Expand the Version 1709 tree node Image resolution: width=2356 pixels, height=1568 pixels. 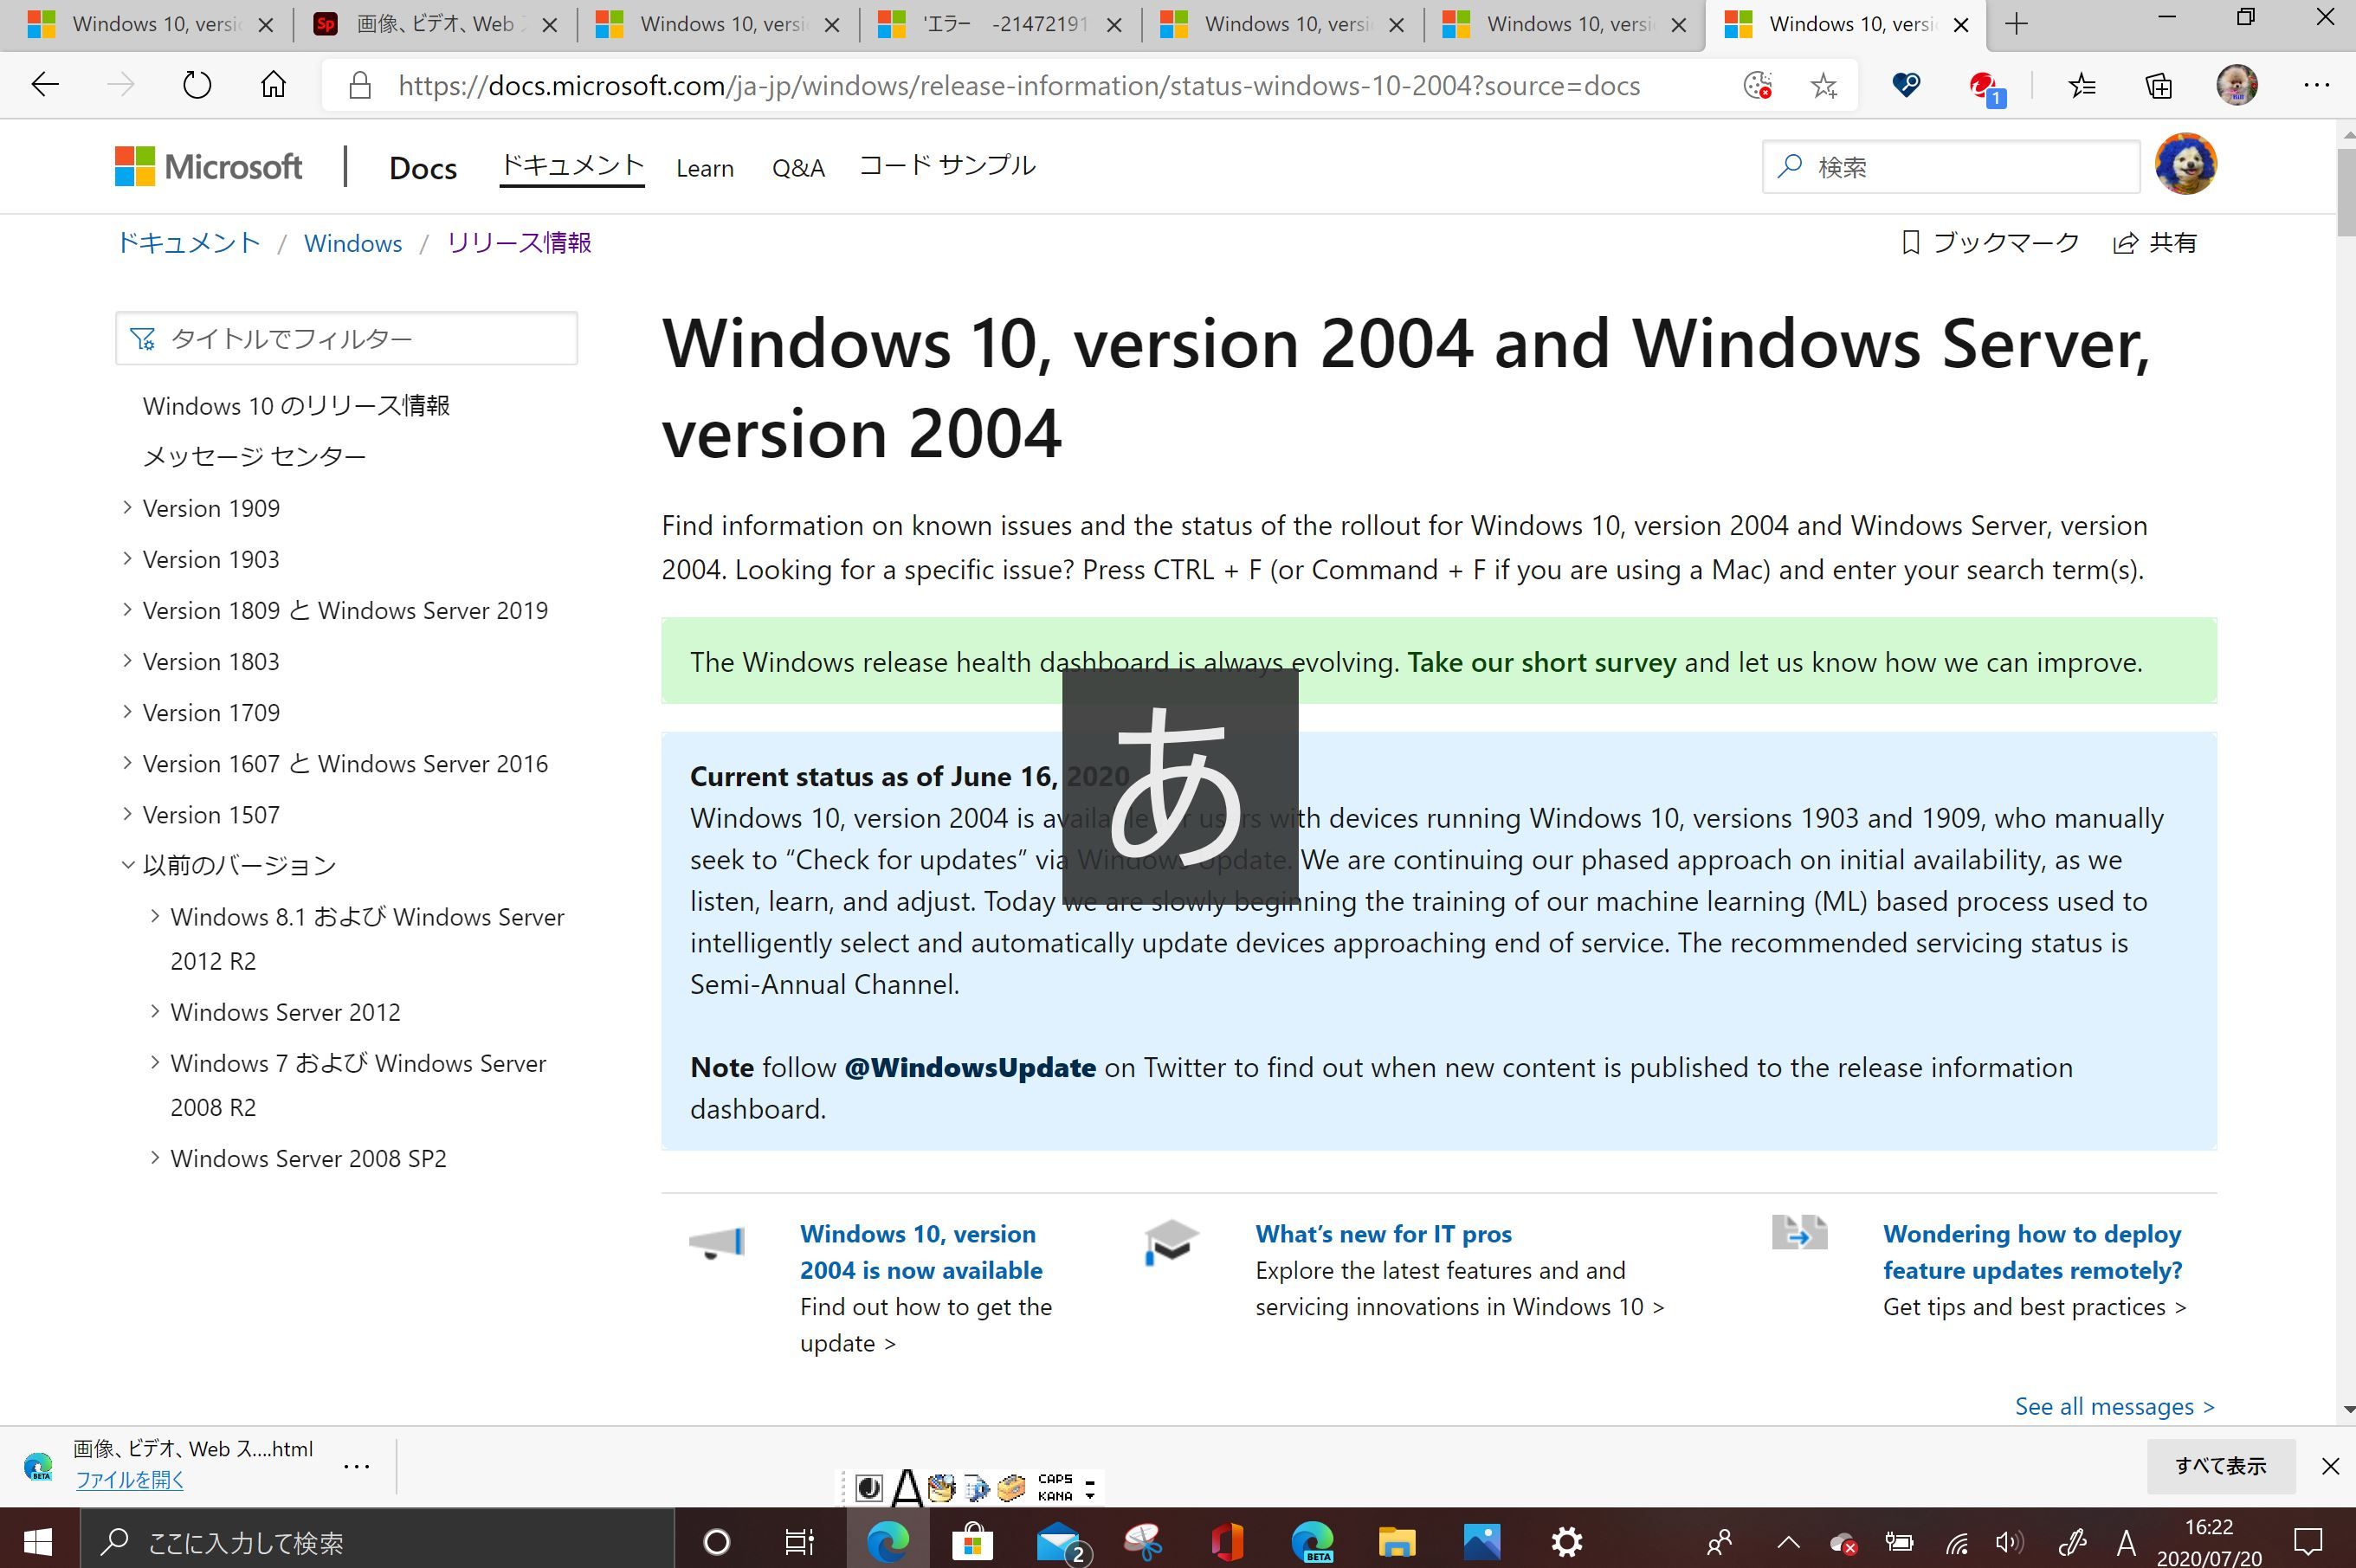(127, 711)
